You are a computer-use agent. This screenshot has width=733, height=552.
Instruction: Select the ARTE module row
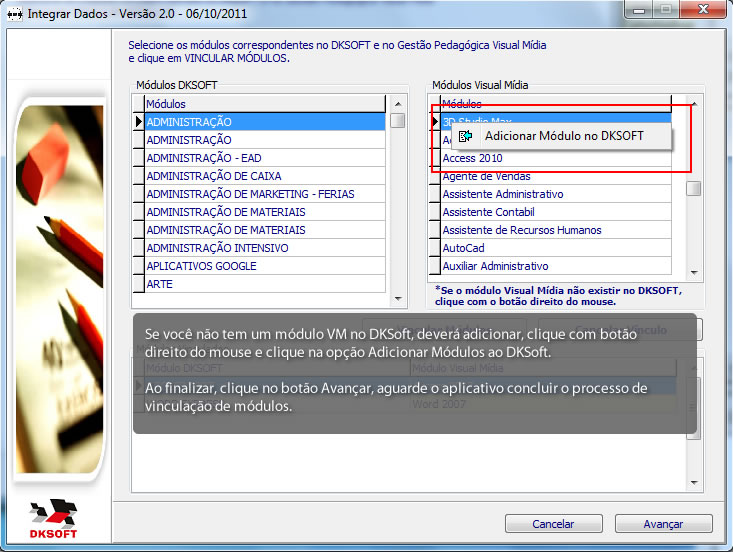tap(265, 284)
